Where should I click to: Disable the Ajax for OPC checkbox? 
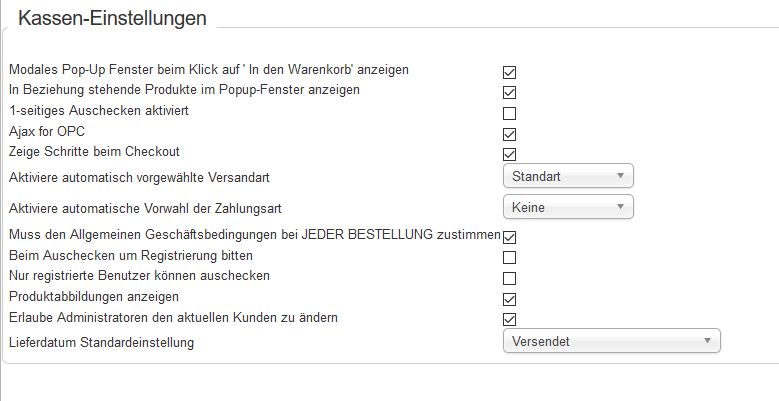point(509,134)
